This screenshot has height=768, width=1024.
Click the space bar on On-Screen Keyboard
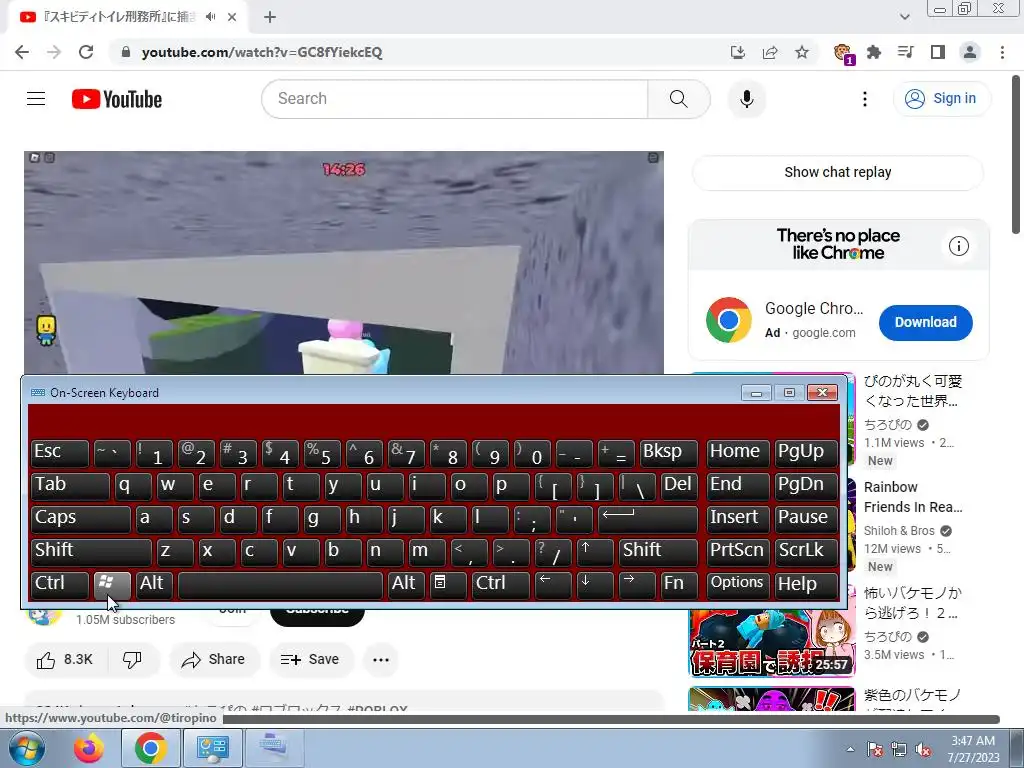280,584
